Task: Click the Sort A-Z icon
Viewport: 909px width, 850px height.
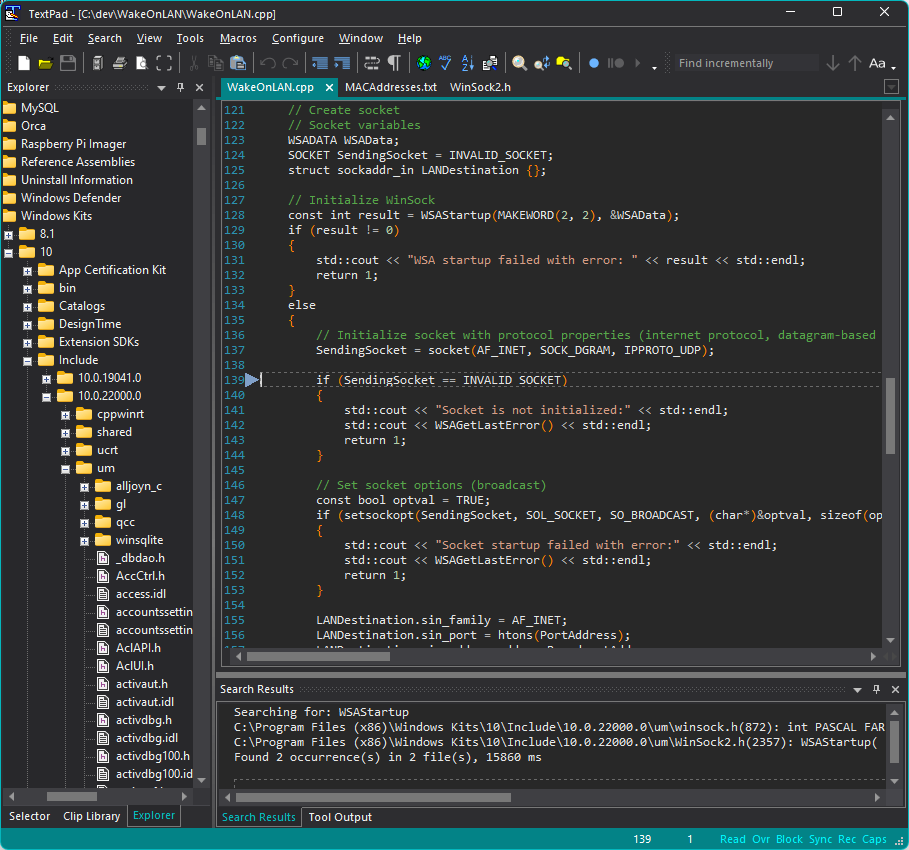Action: tap(467, 63)
